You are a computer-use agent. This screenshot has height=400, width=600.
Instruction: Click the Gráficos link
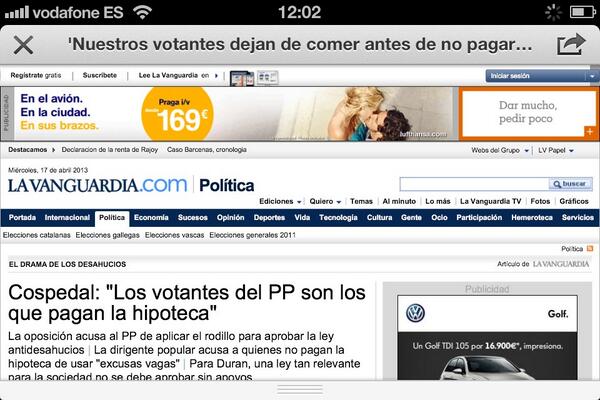(574, 201)
